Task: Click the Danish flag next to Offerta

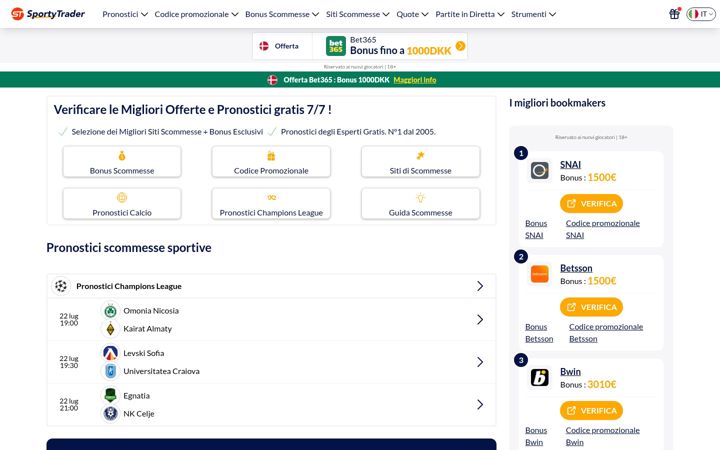Action: tap(264, 46)
